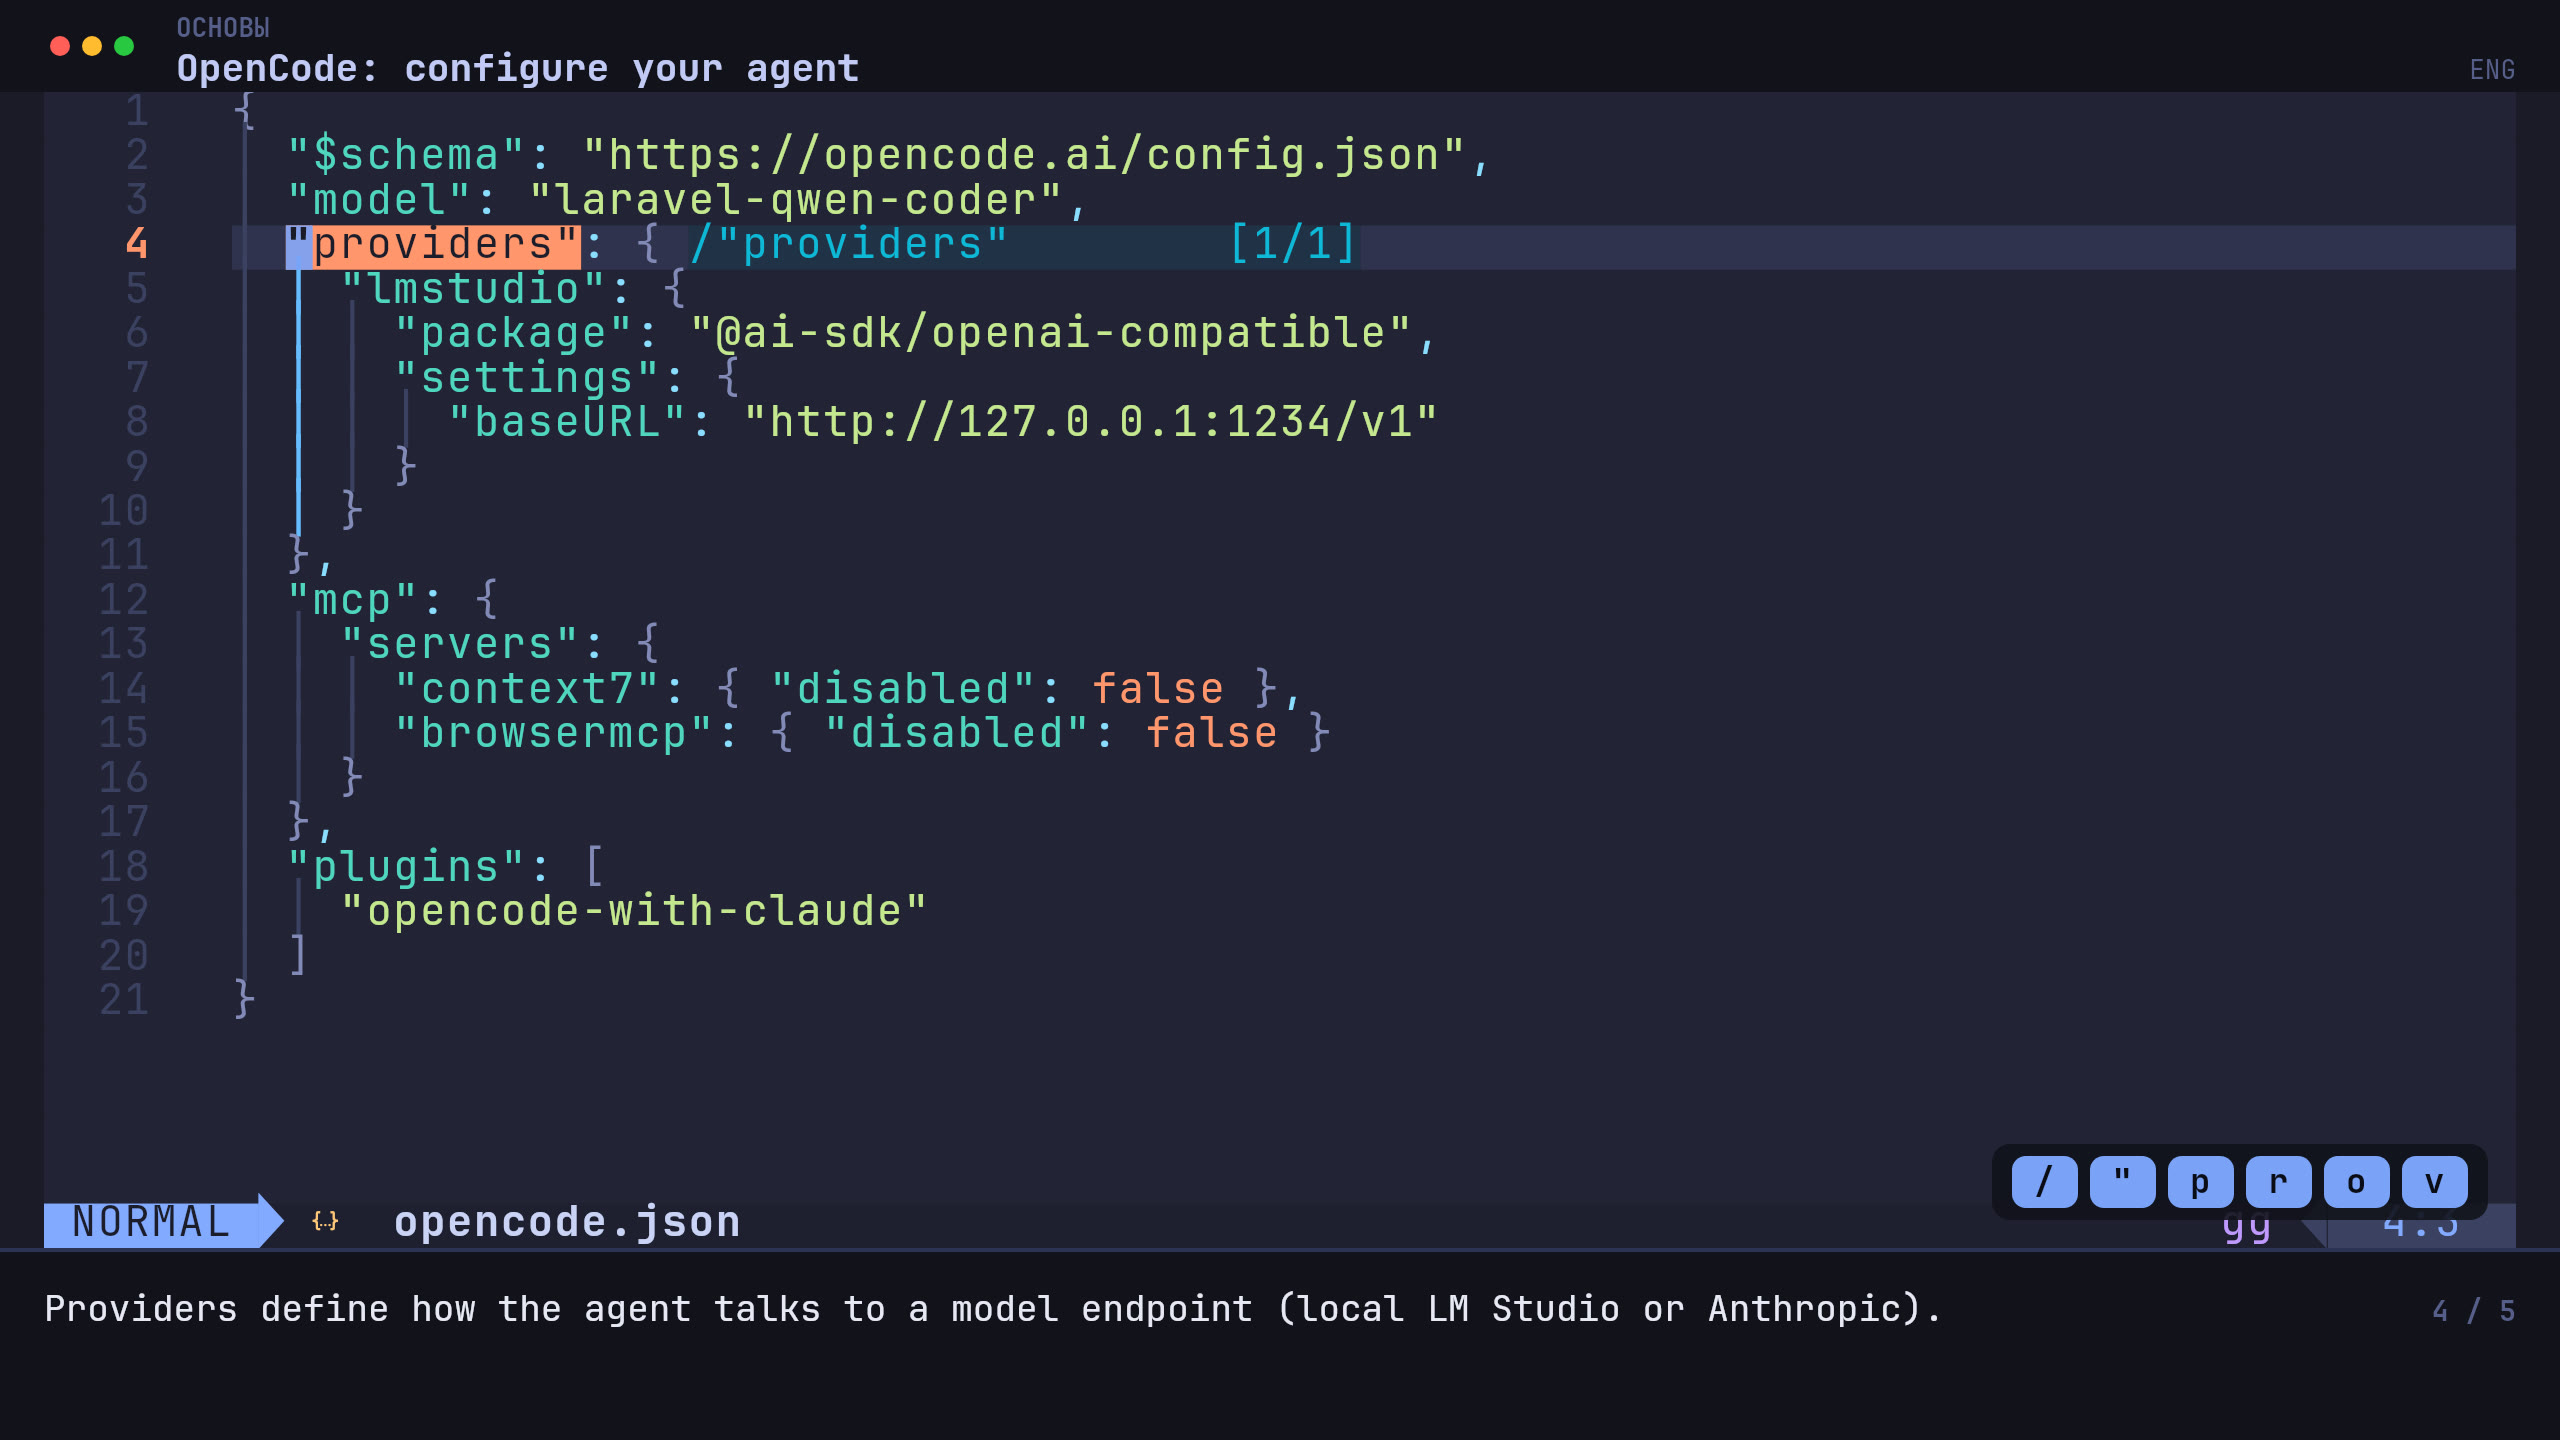Click the title 'OpenCode: configure your agent'
Screen dimensions: 2560x1440
pos(518,69)
